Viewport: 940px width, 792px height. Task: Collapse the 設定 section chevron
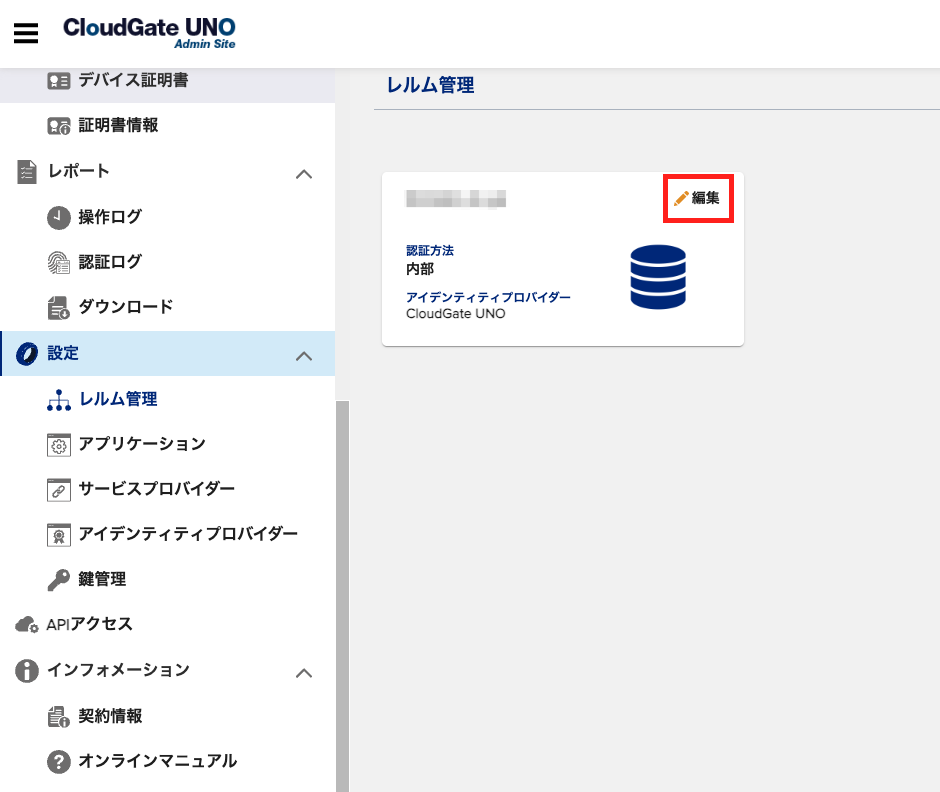(305, 355)
